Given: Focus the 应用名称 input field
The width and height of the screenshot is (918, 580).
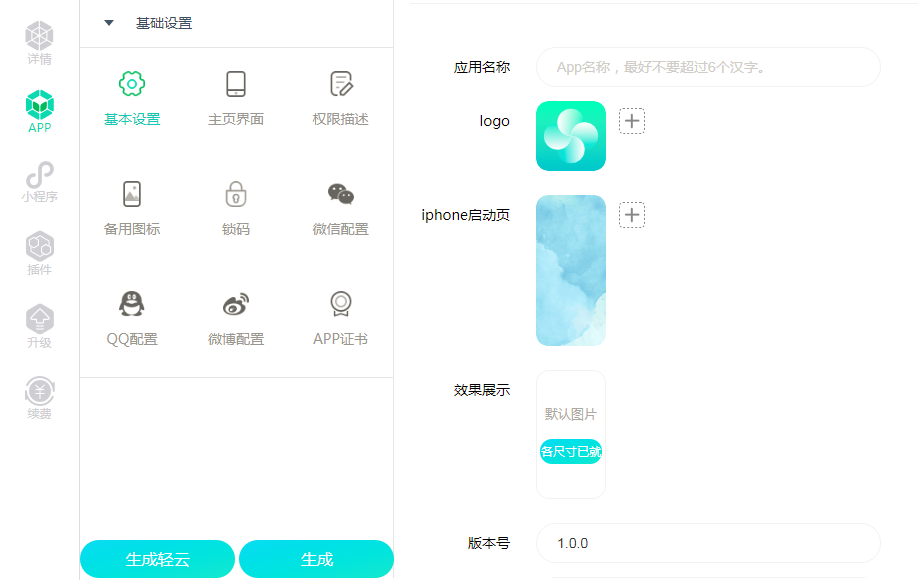Looking at the screenshot, I should (708, 67).
